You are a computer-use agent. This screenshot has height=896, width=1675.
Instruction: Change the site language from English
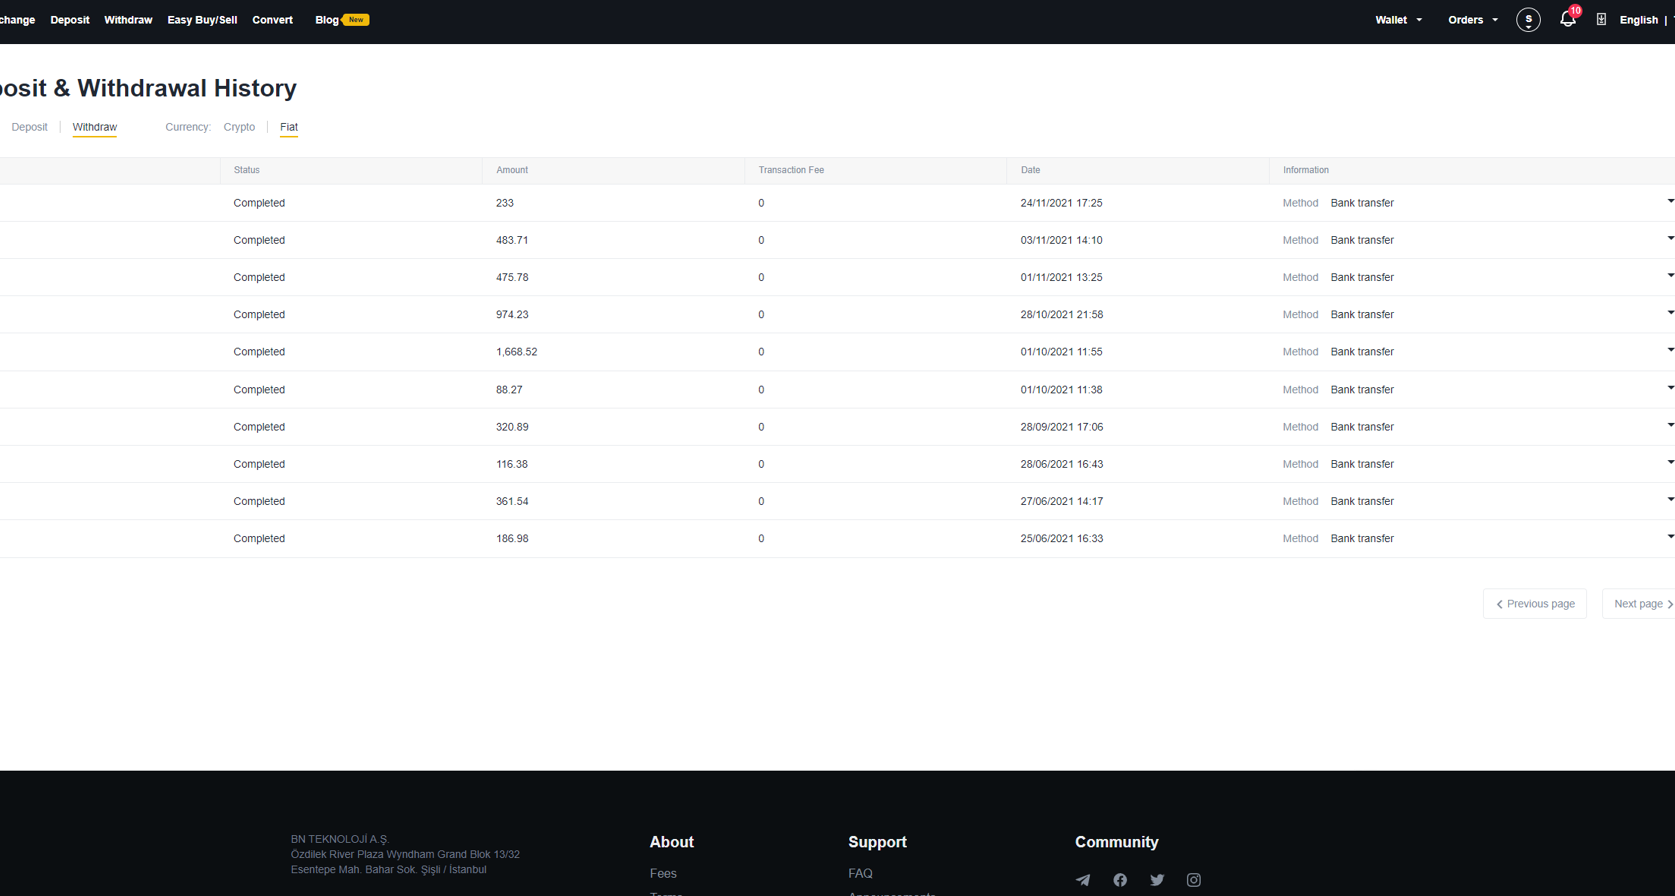tap(1638, 20)
